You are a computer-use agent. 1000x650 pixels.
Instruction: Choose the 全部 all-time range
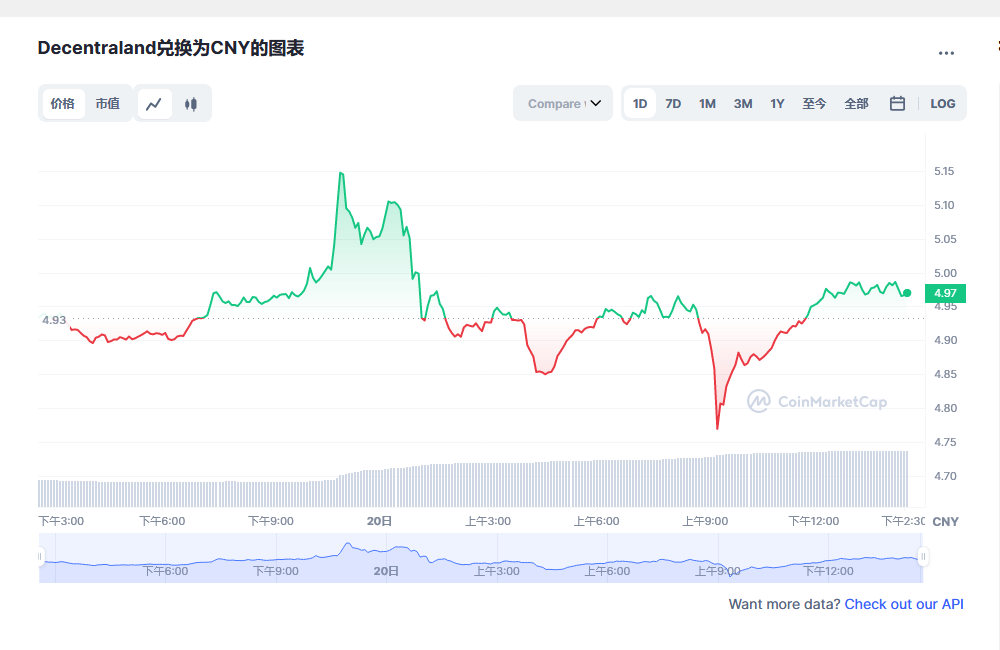857,103
